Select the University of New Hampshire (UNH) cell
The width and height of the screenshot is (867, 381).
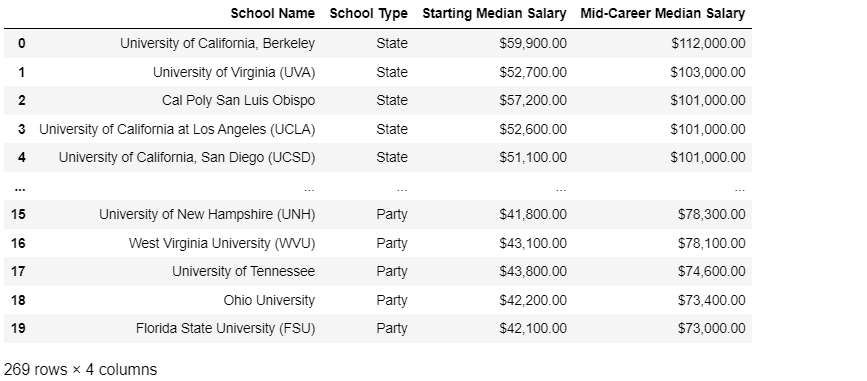(207, 215)
